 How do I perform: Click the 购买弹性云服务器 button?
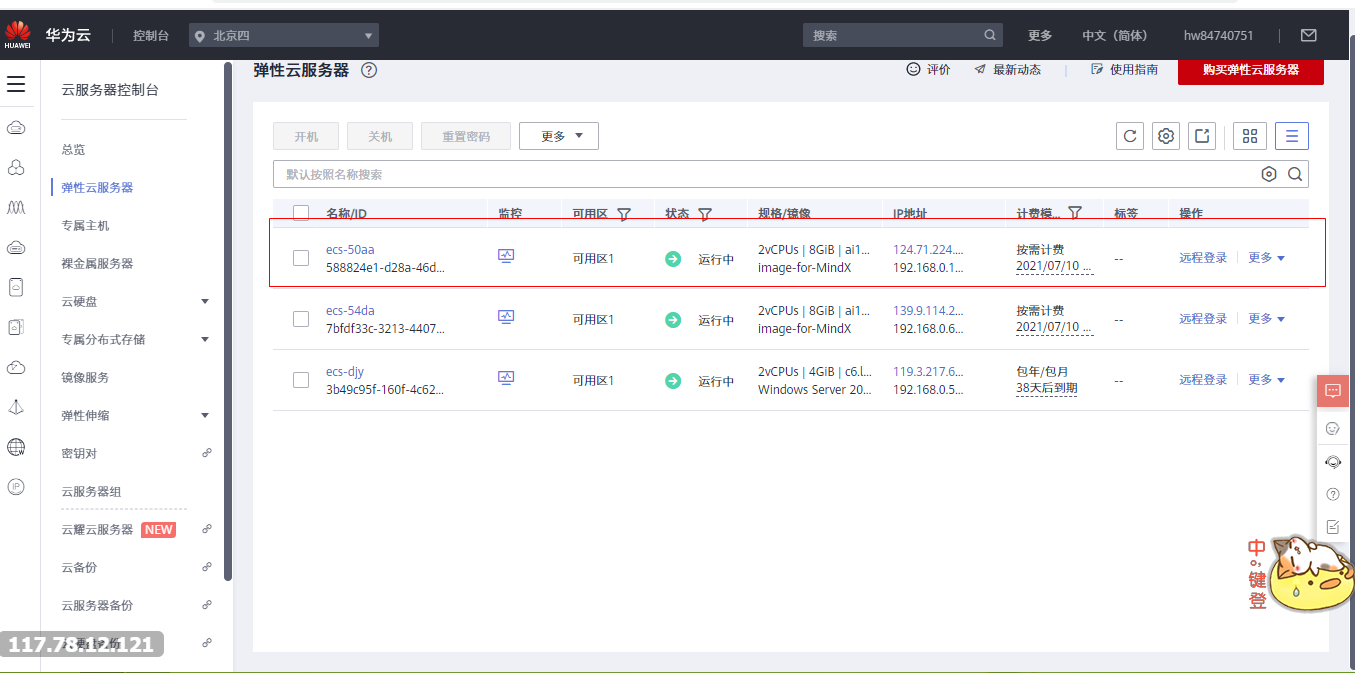coord(1251,70)
